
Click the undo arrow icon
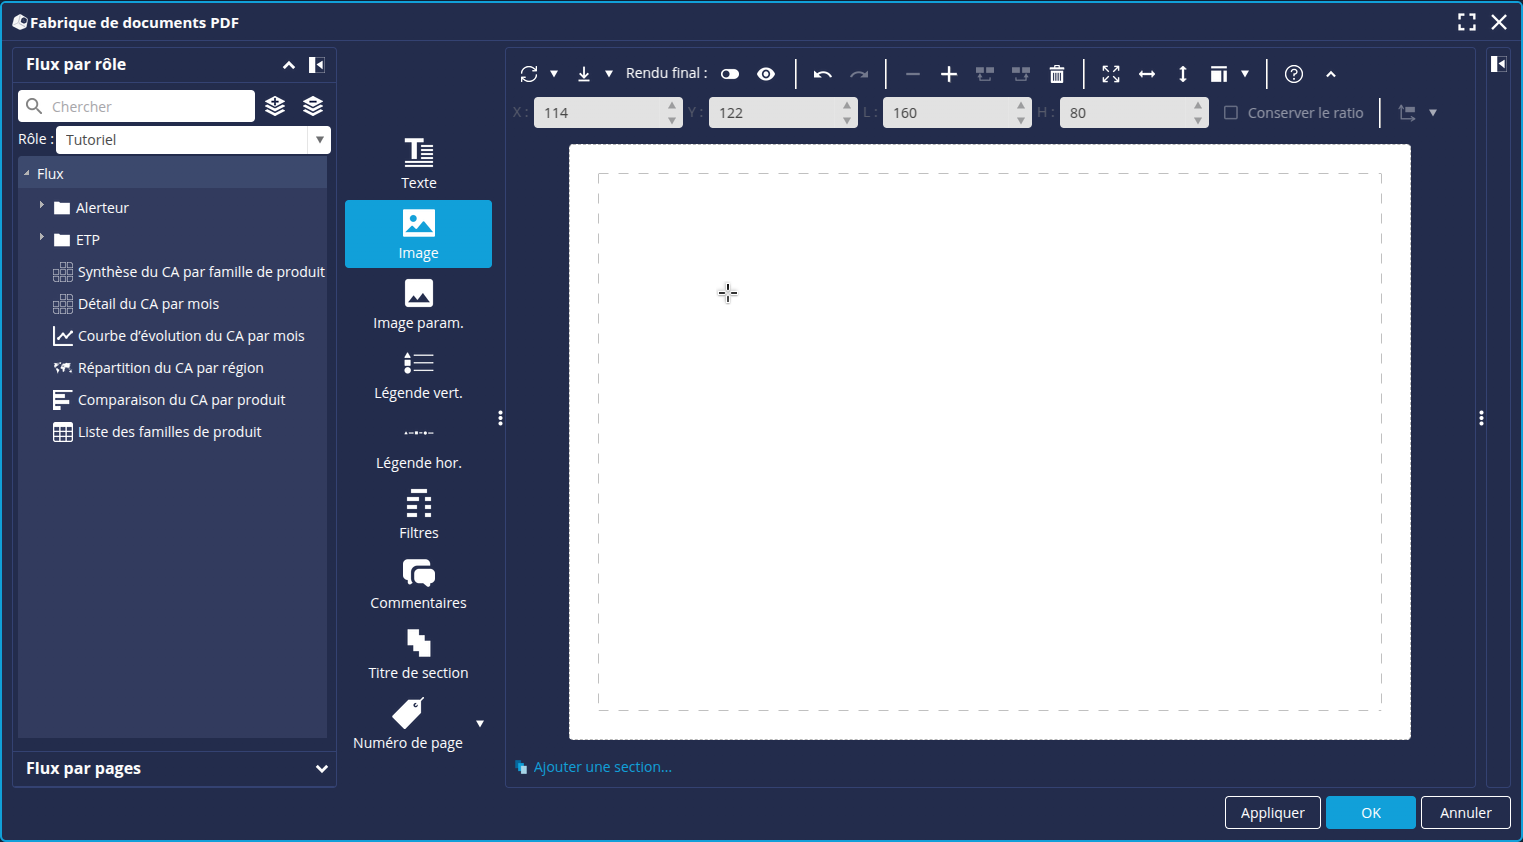click(822, 74)
